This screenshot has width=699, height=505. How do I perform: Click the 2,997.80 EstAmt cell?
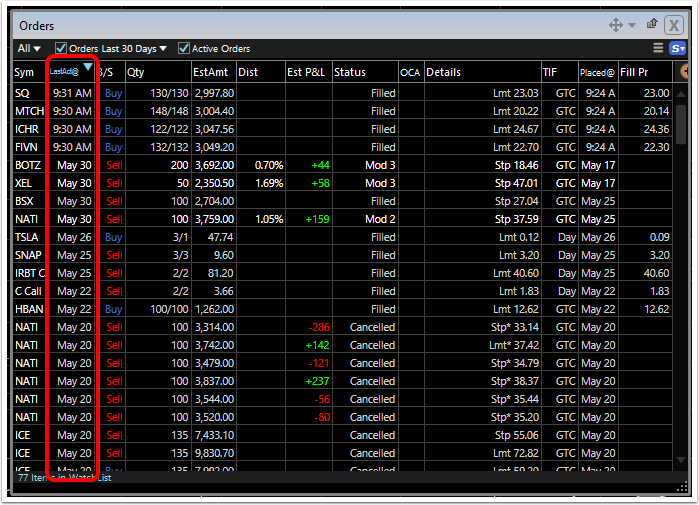click(214, 93)
